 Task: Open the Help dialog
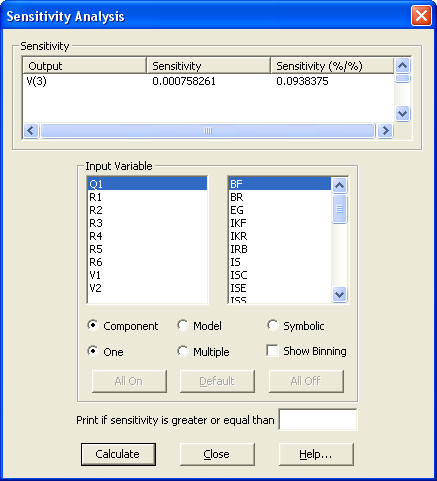point(316,454)
